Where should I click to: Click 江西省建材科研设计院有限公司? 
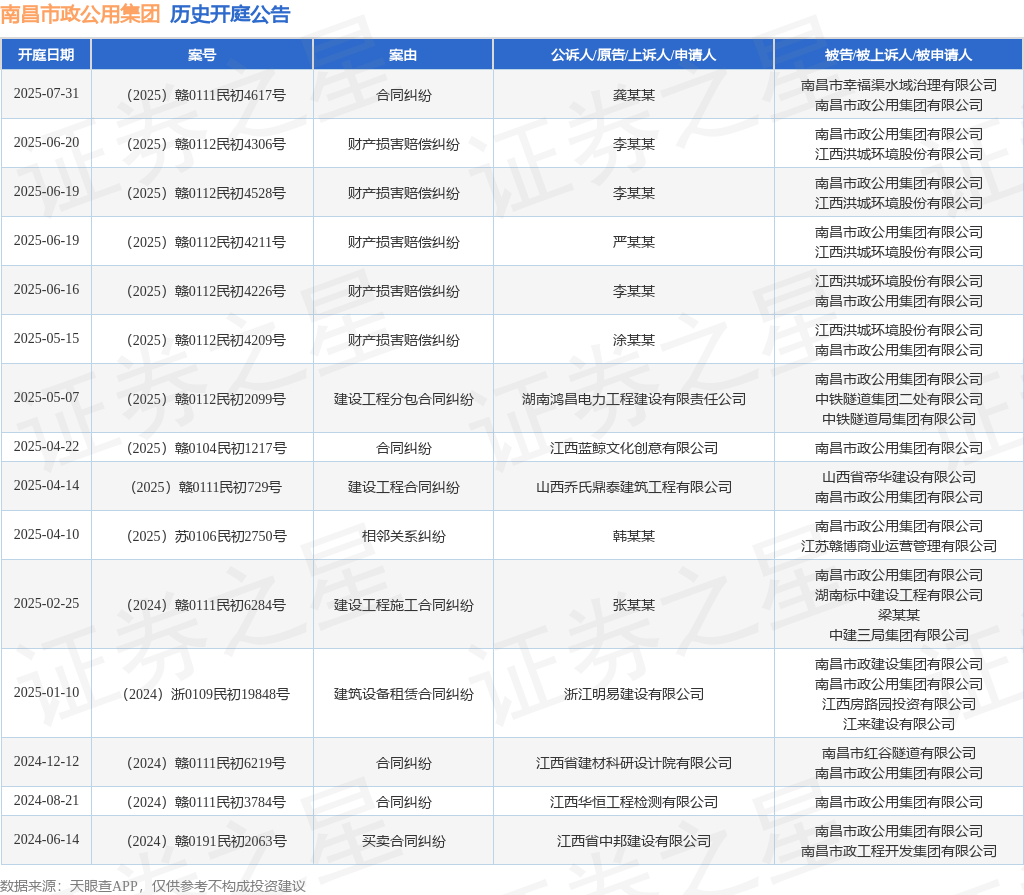[x=633, y=763]
